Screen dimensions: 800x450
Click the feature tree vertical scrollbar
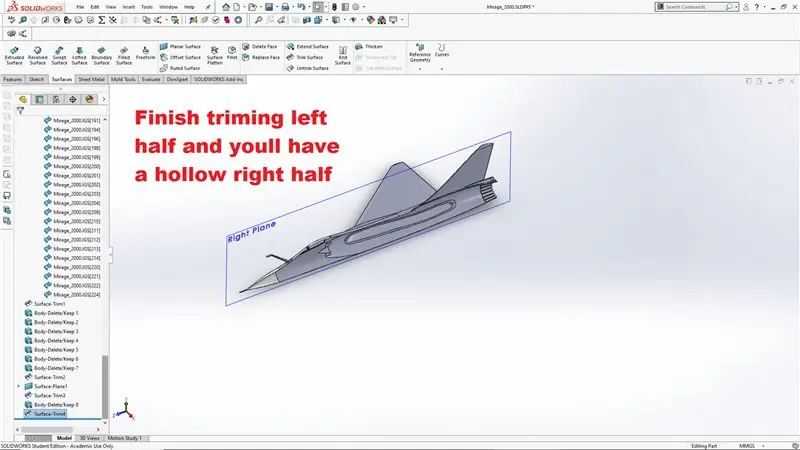pos(105,386)
